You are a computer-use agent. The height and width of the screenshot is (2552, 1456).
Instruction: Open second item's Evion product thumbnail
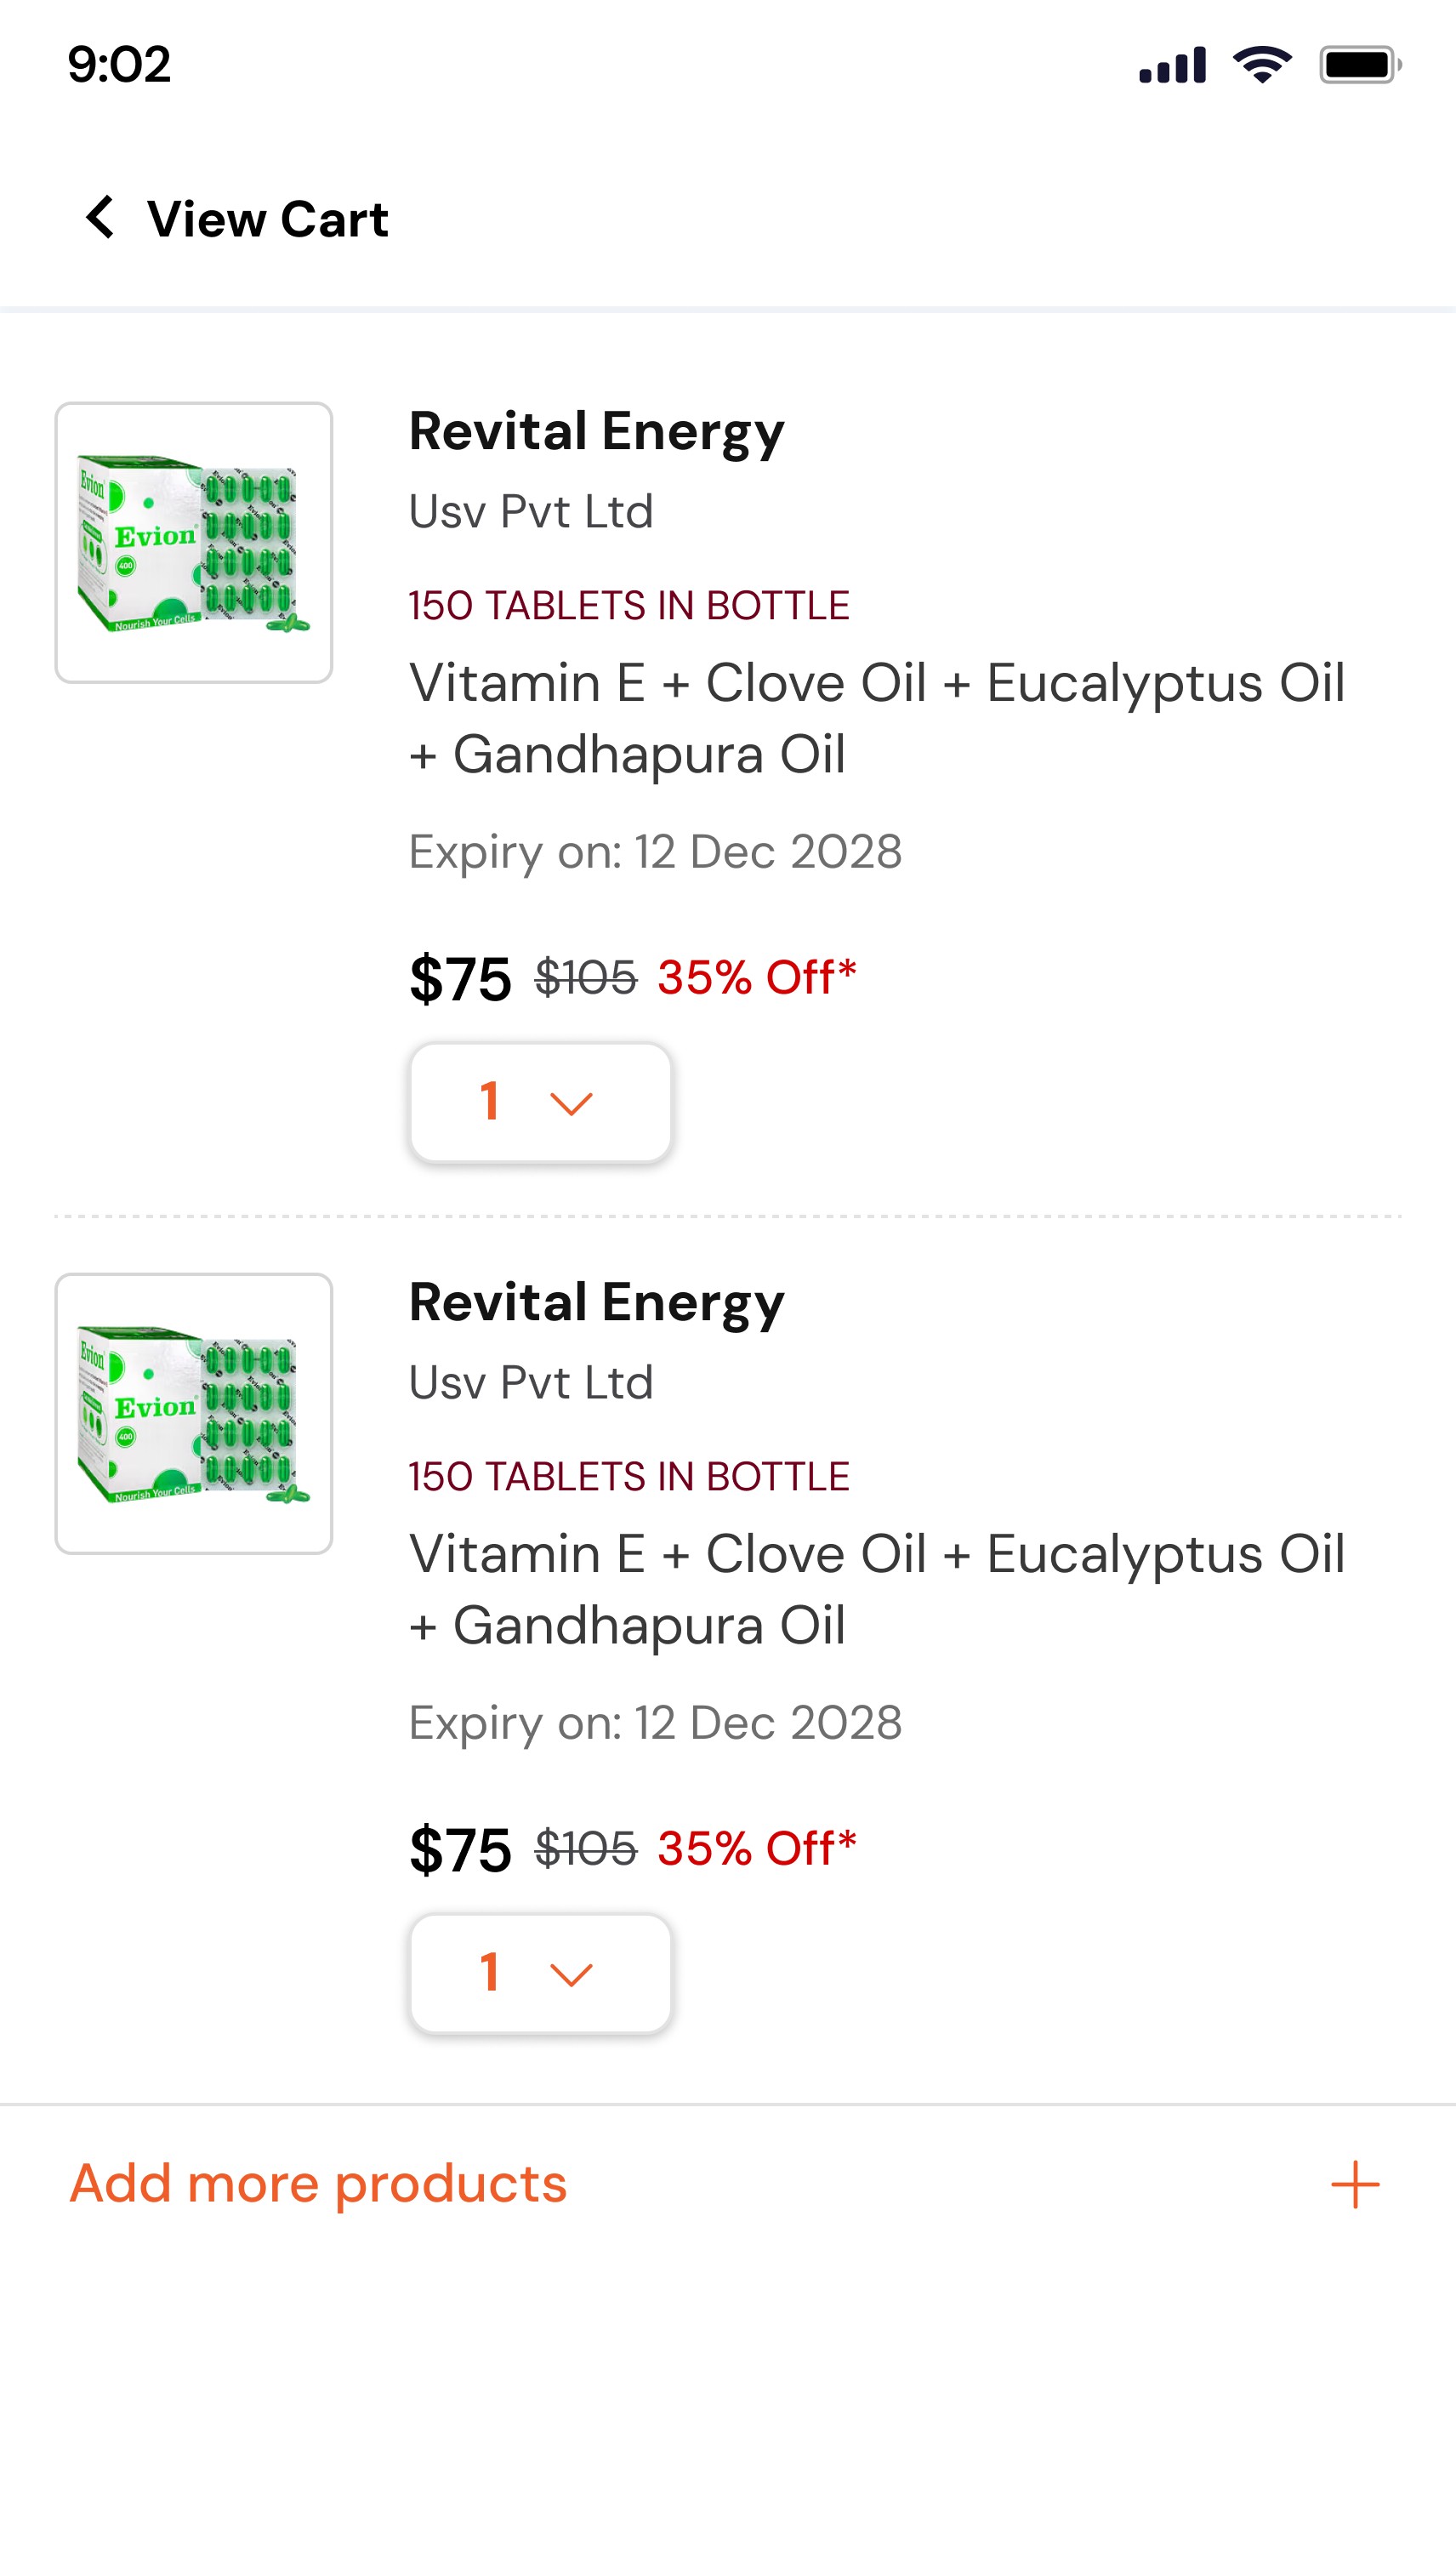pyautogui.click(x=194, y=1413)
